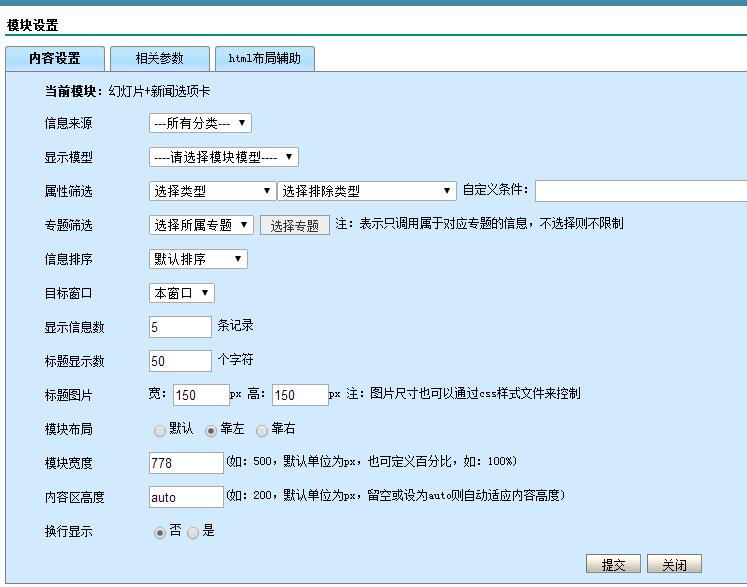
Task: Set 换行显示 to 否
Action: 160,533
